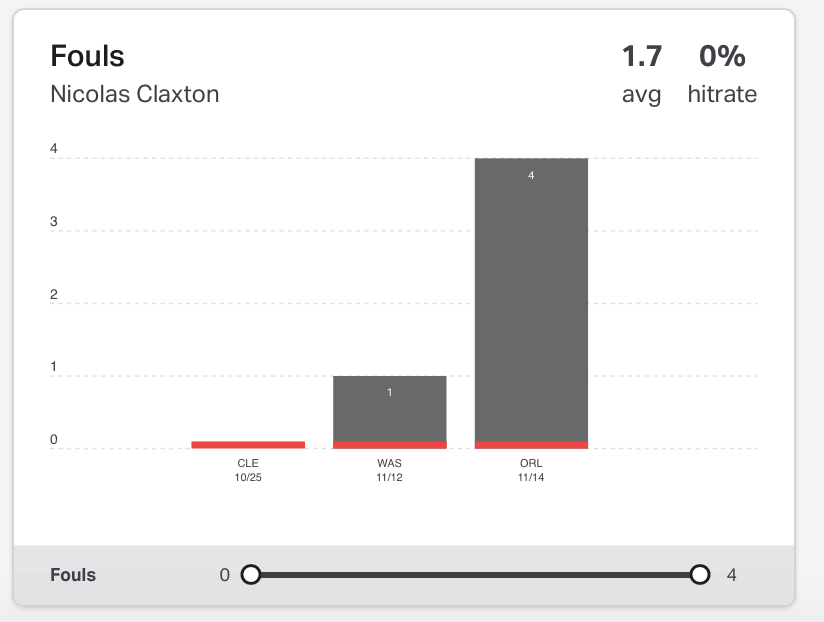Image resolution: width=824 pixels, height=622 pixels.
Task: Click the CLE 10/25 axis label
Action: (x=248, y=470)
